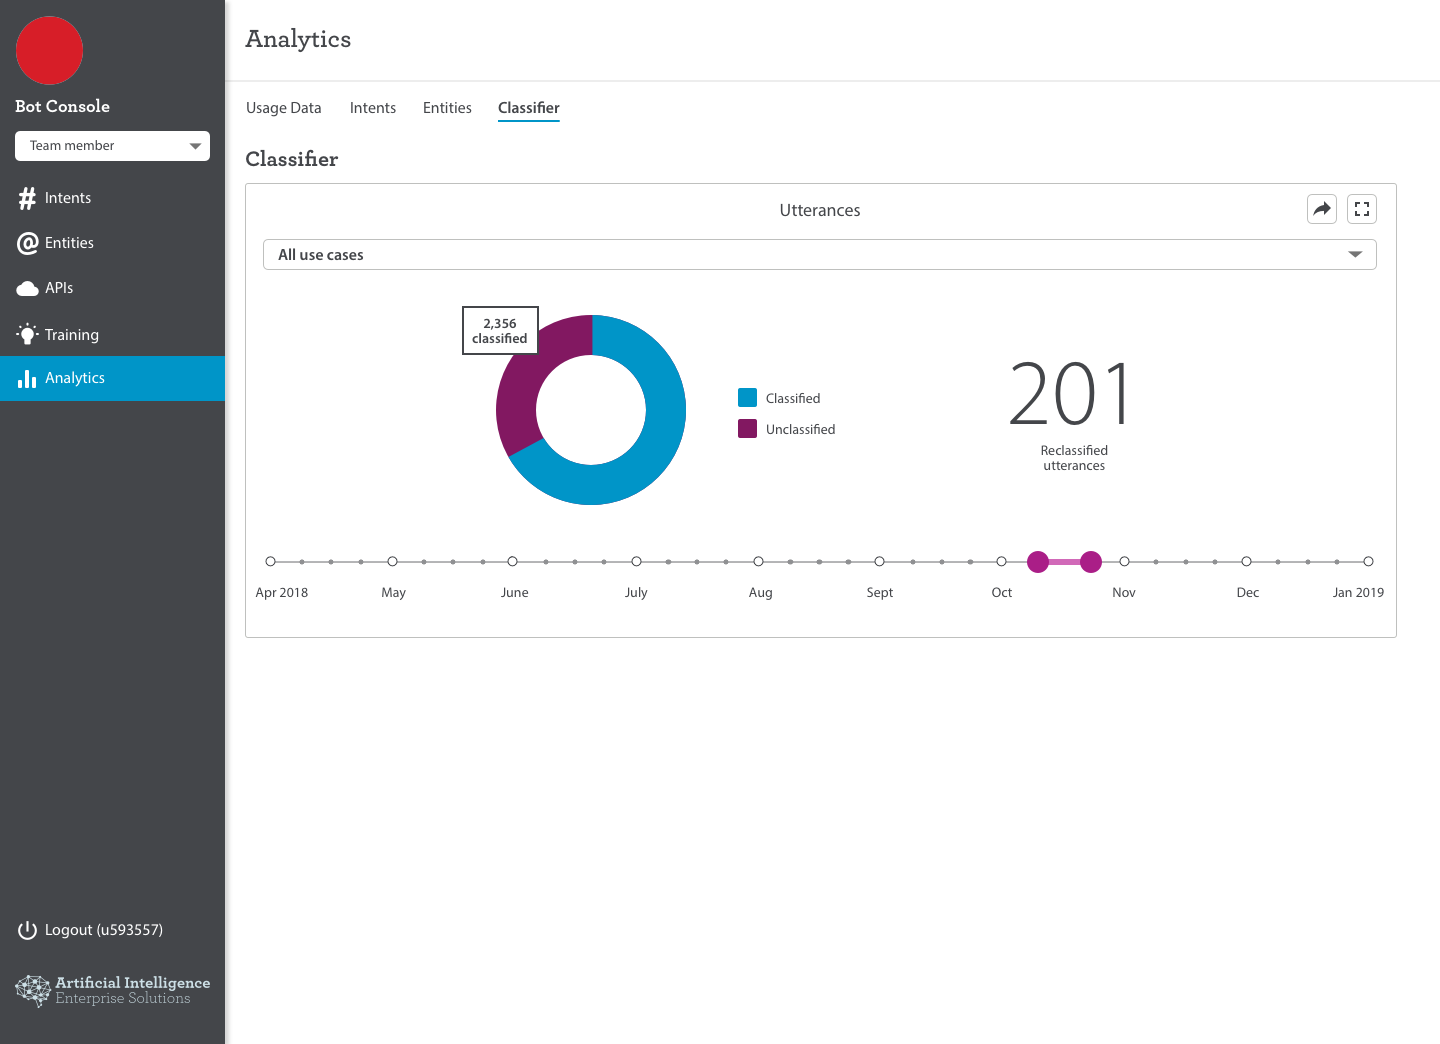Click the Artificial Intelligence Enterprise Solutions logo
Viewport: 1440px width, 1044px height.
(x=113, y=990)
